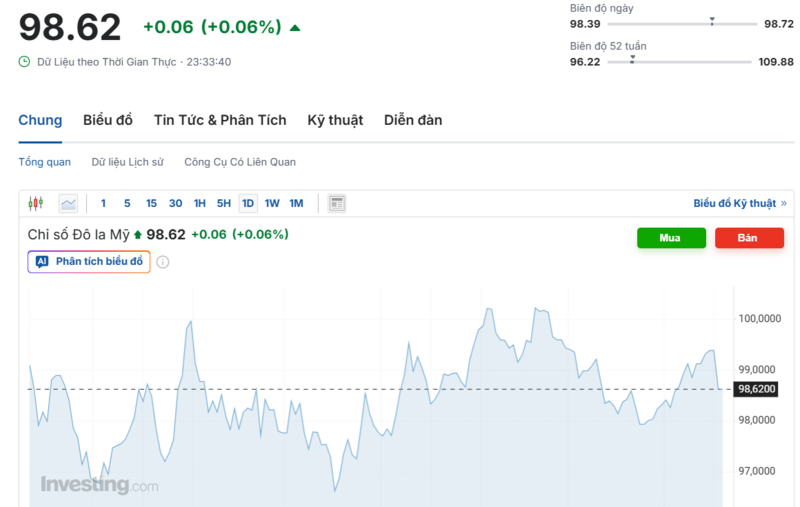Expand Biểu đồ Kỹ thuật via the double chevron
Screen dimensions: 800x507
[x=783, y=203]
